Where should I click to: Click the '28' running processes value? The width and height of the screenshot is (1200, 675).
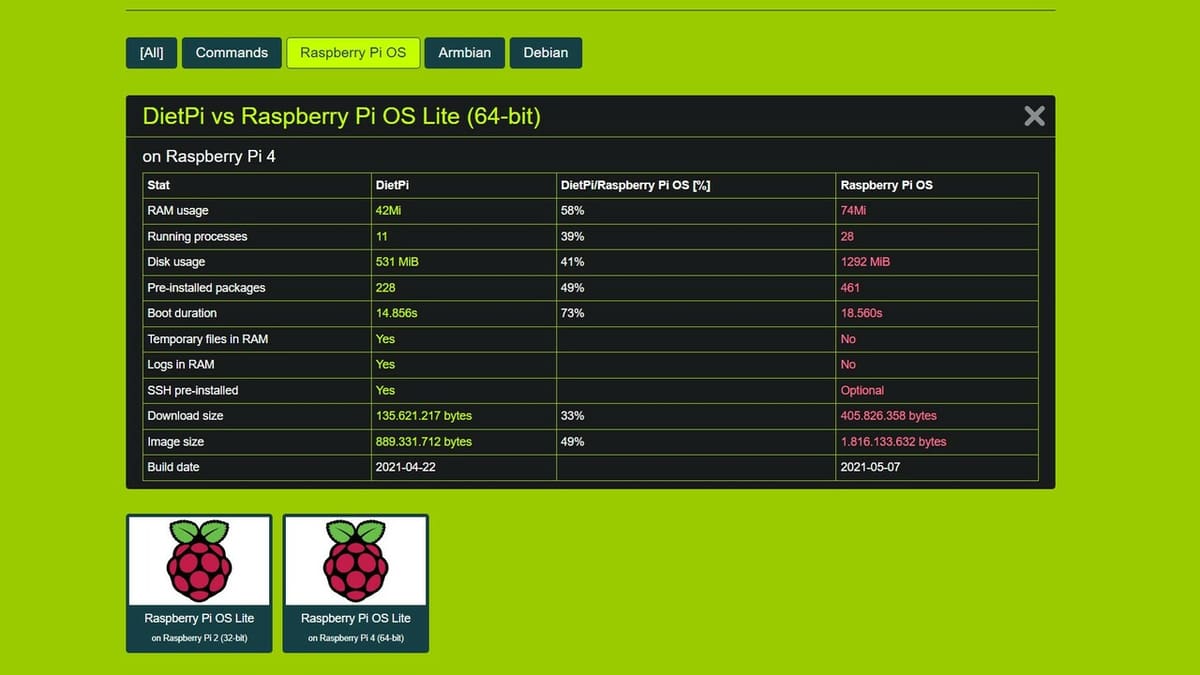(x=847, y=237)
